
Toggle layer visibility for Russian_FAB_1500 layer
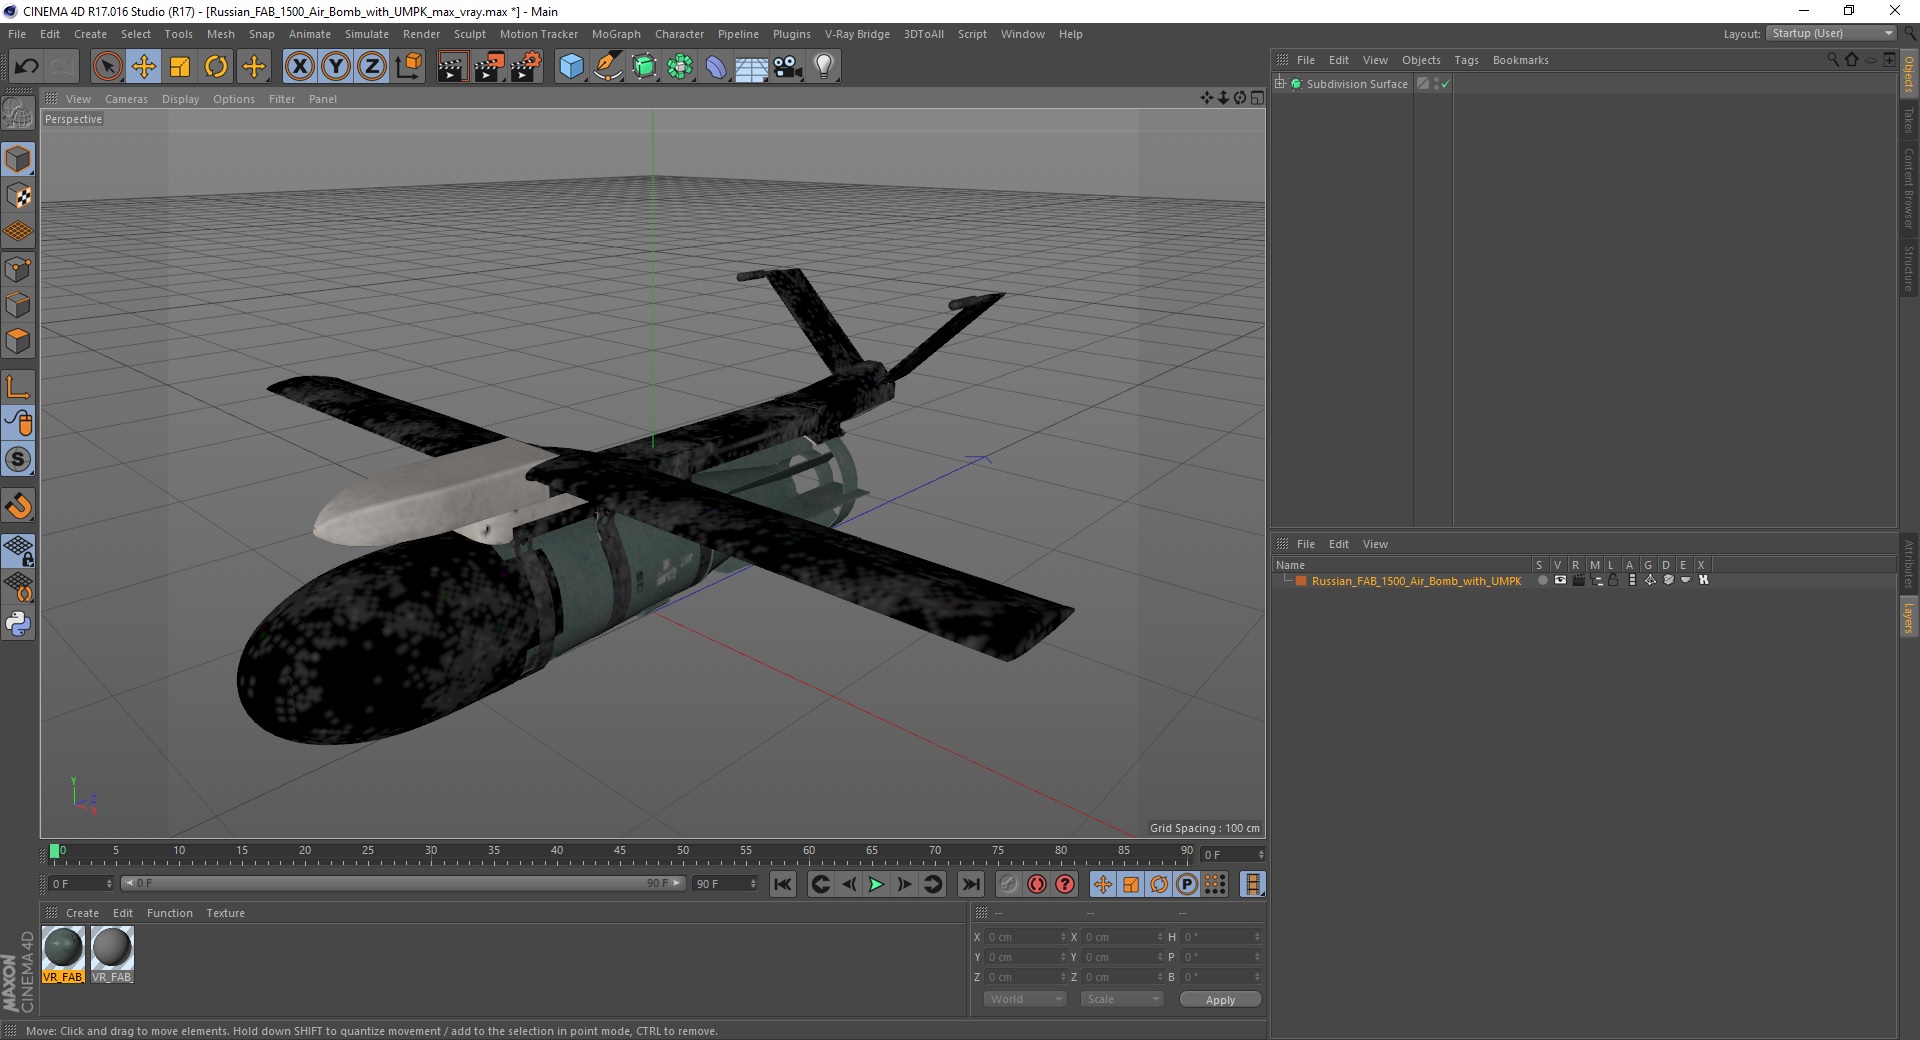coord(1560,580)
